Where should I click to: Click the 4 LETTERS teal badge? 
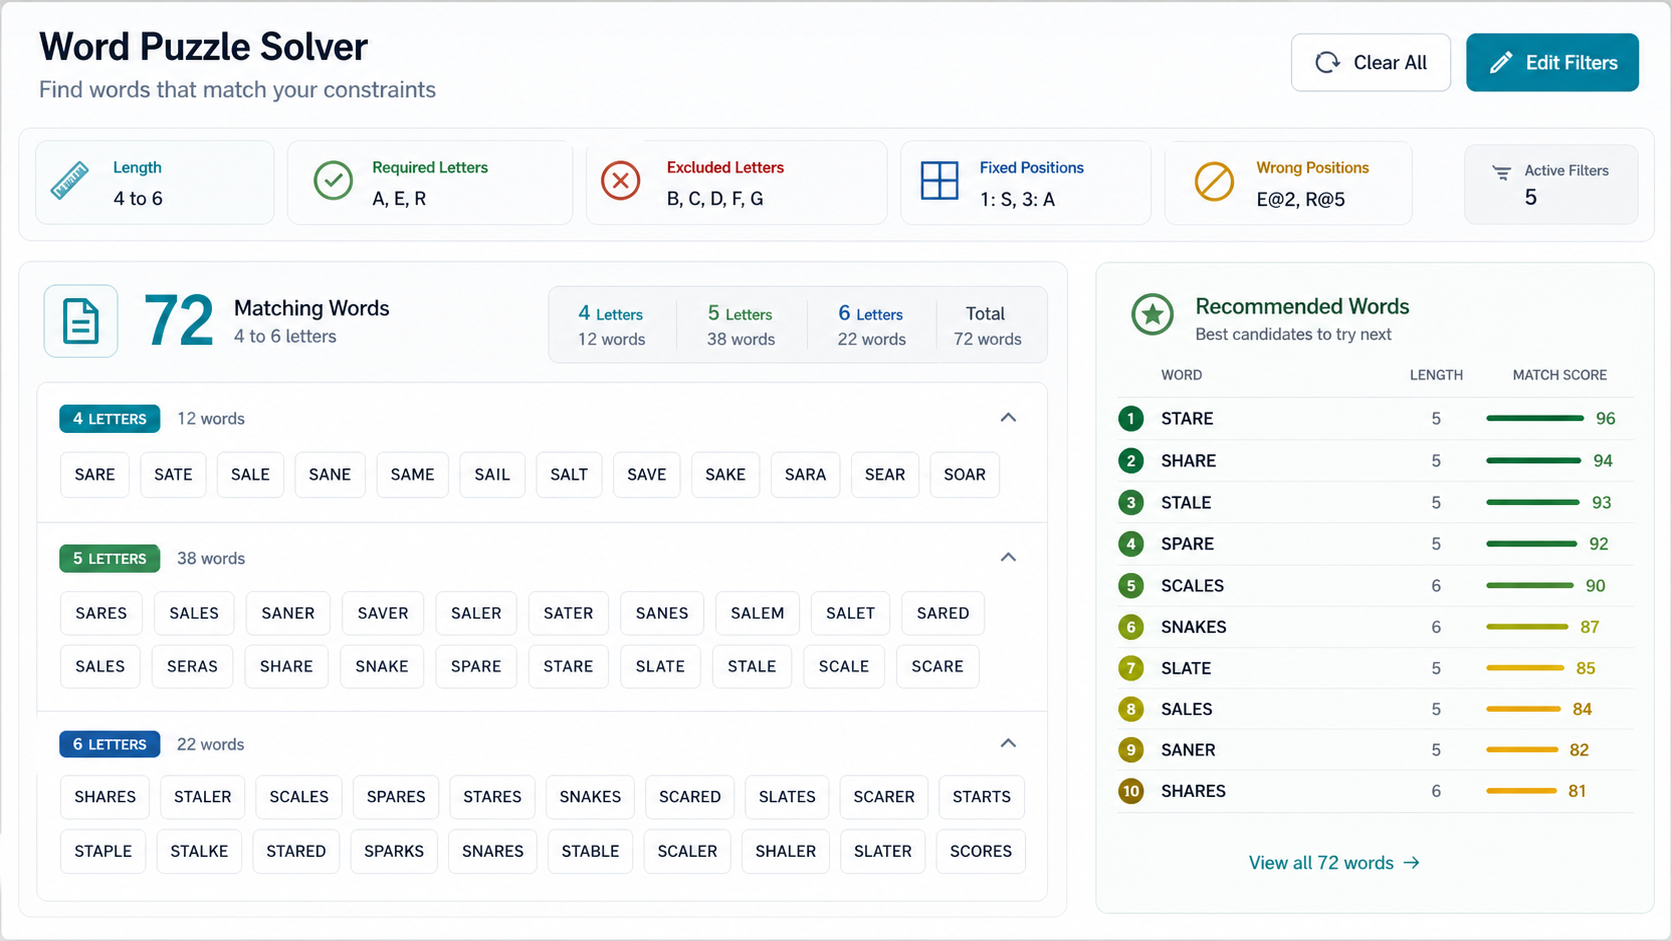(x=109, y=419)
